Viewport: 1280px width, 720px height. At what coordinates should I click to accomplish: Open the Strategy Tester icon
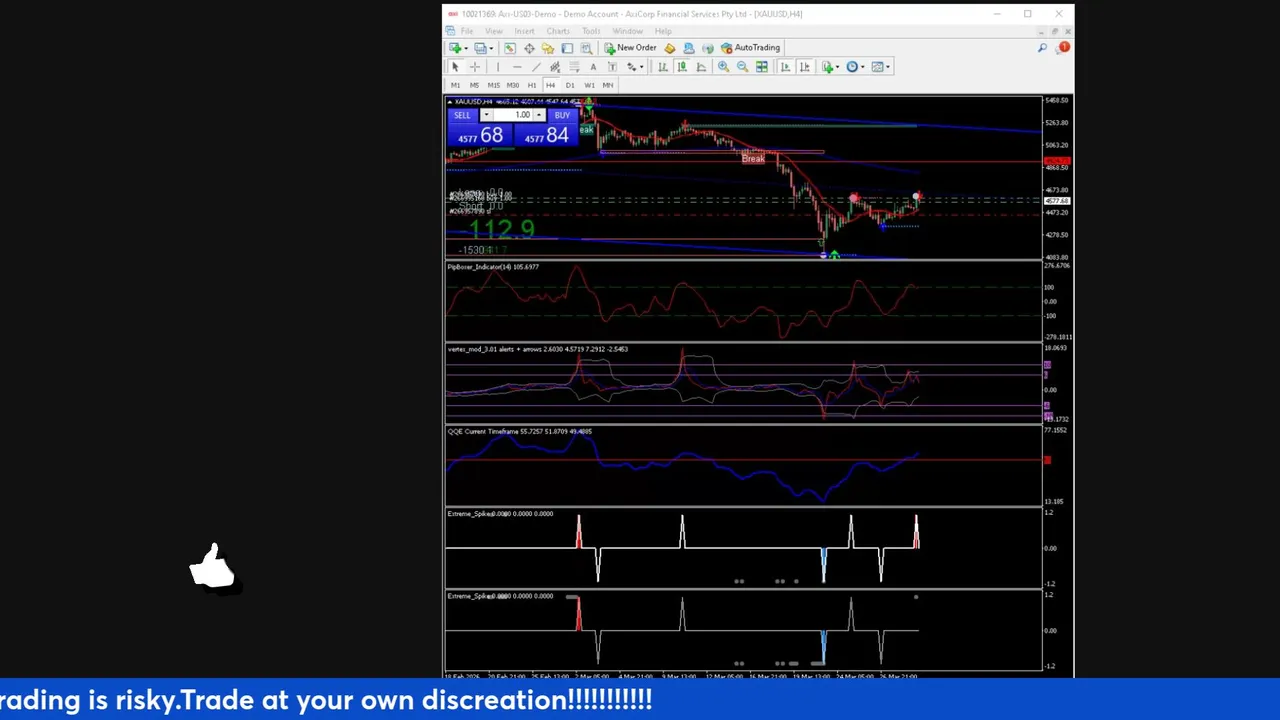coord(586,48)
